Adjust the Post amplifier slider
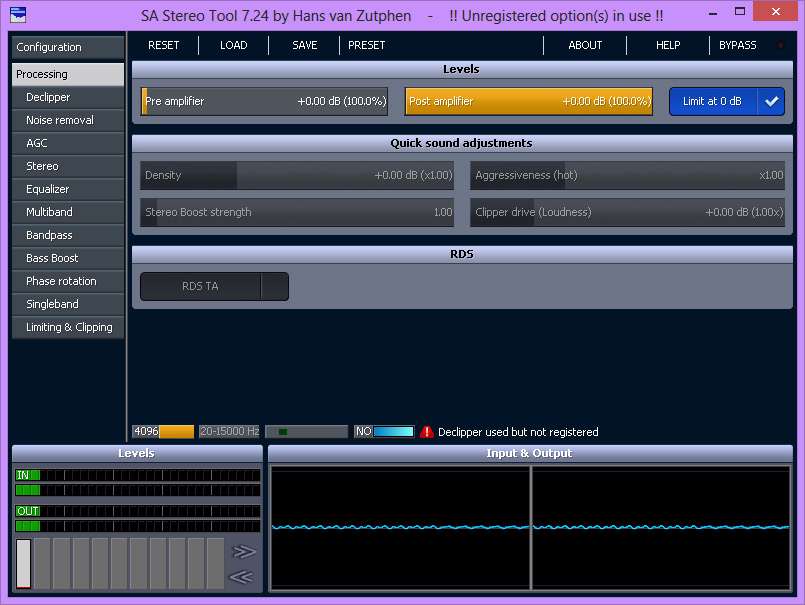 (x=528, y=101)
